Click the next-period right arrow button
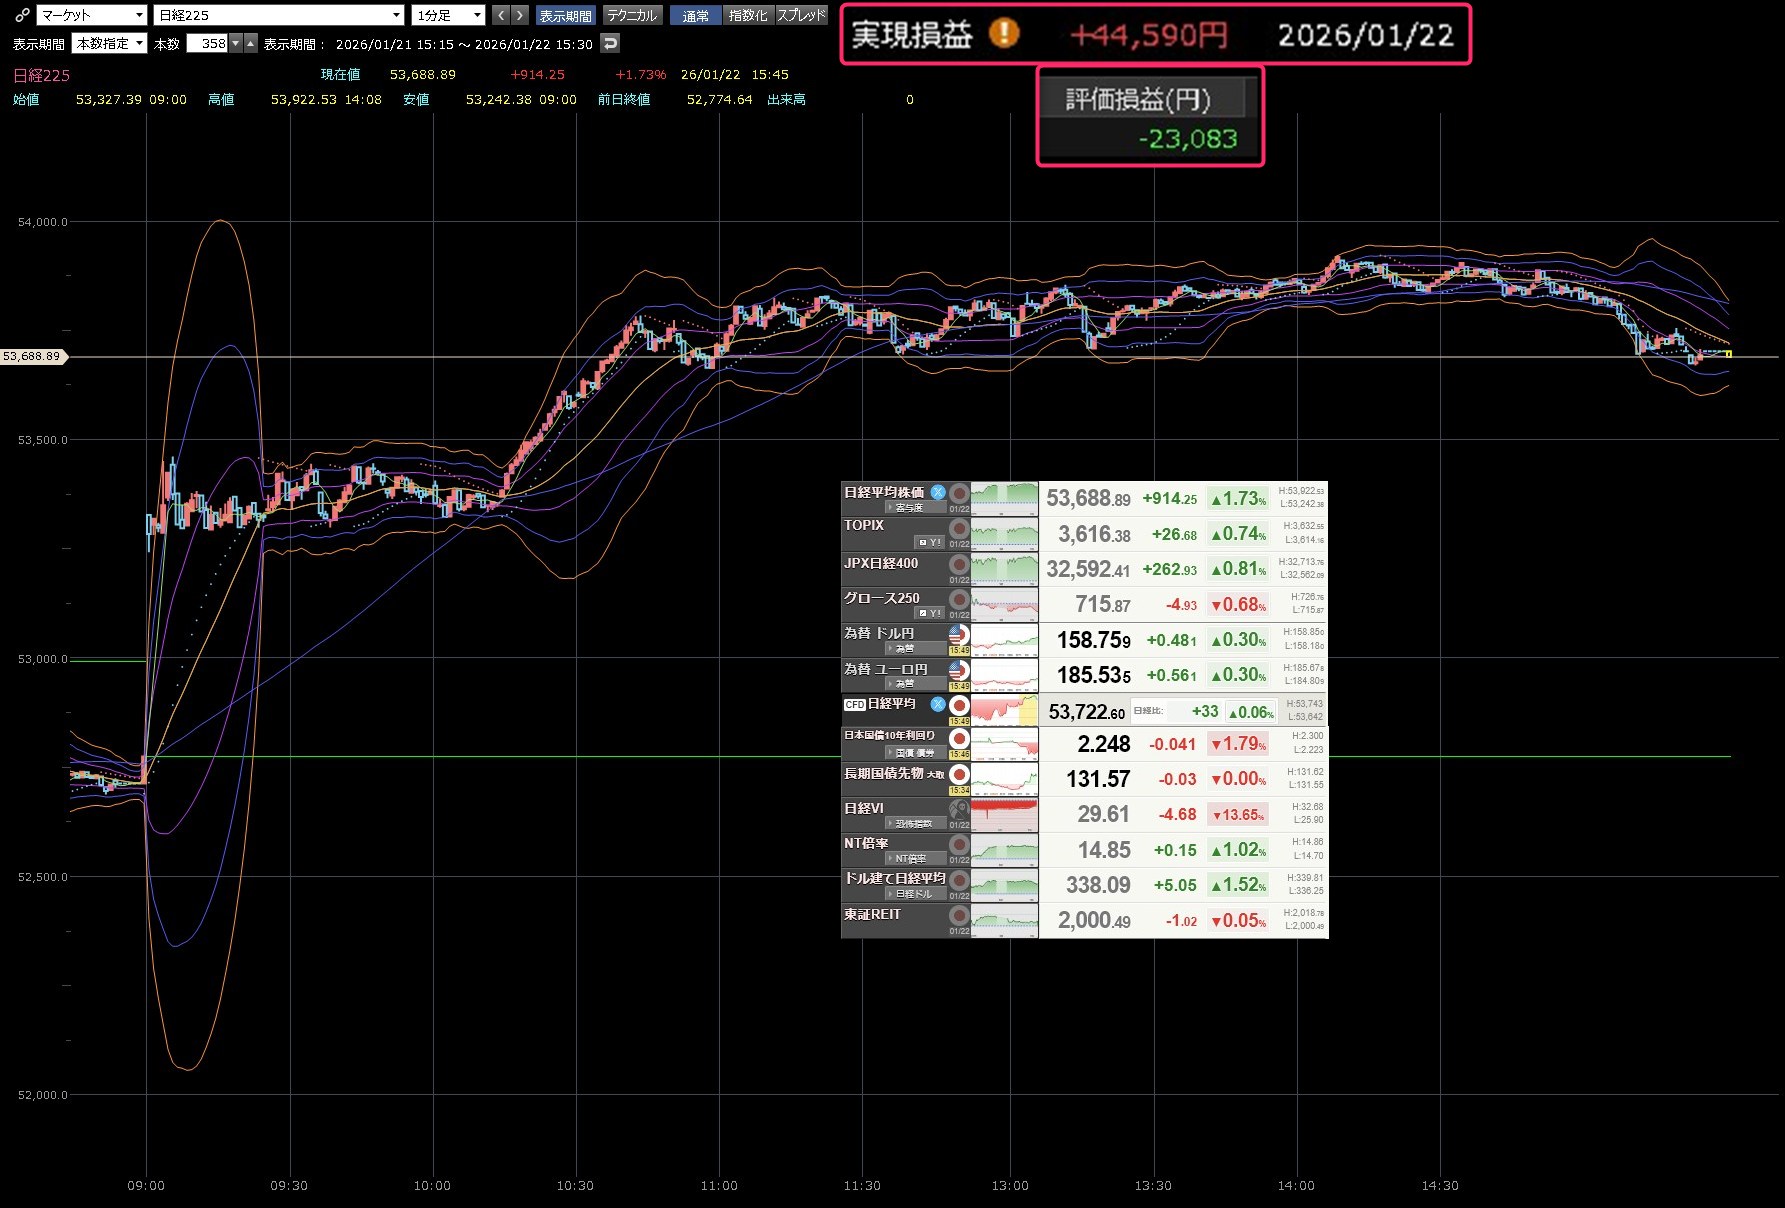The height and width of the screenshot is (1208, 1785). 519,15
